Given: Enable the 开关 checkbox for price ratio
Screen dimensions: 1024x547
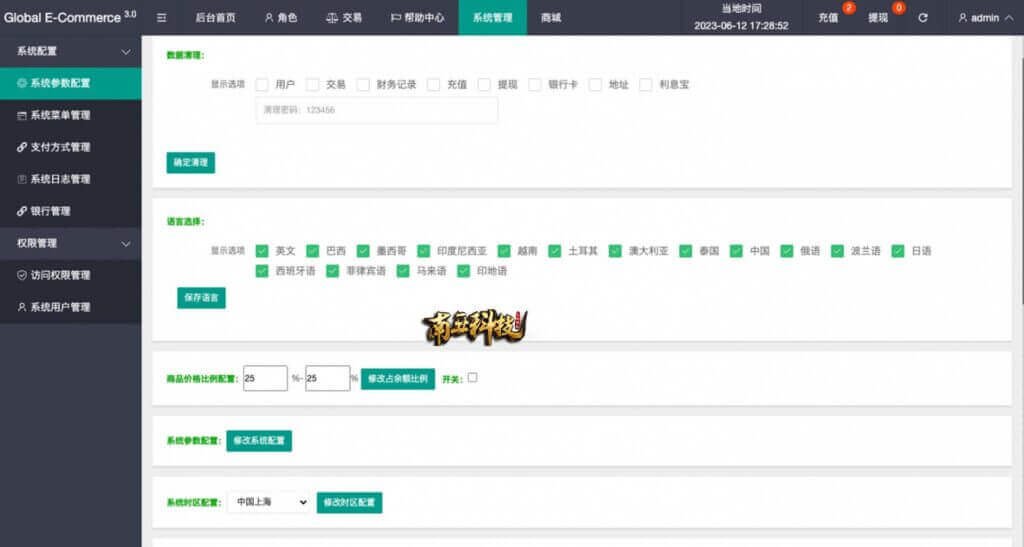Looking at the screenshot, I should (472, 377).
